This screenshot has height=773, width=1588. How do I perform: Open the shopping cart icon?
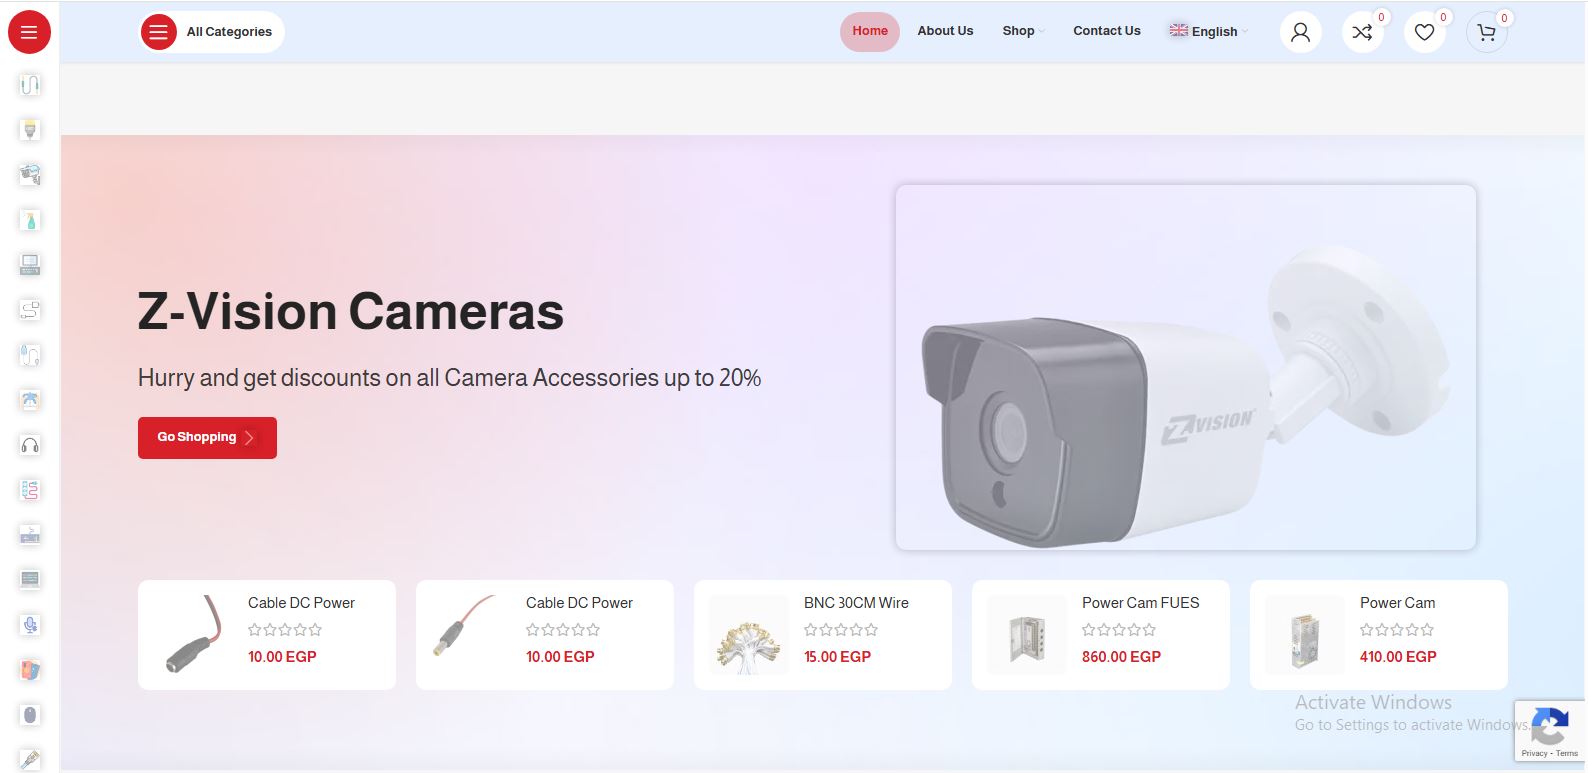pyautogui.click(x=1486, y=32)
